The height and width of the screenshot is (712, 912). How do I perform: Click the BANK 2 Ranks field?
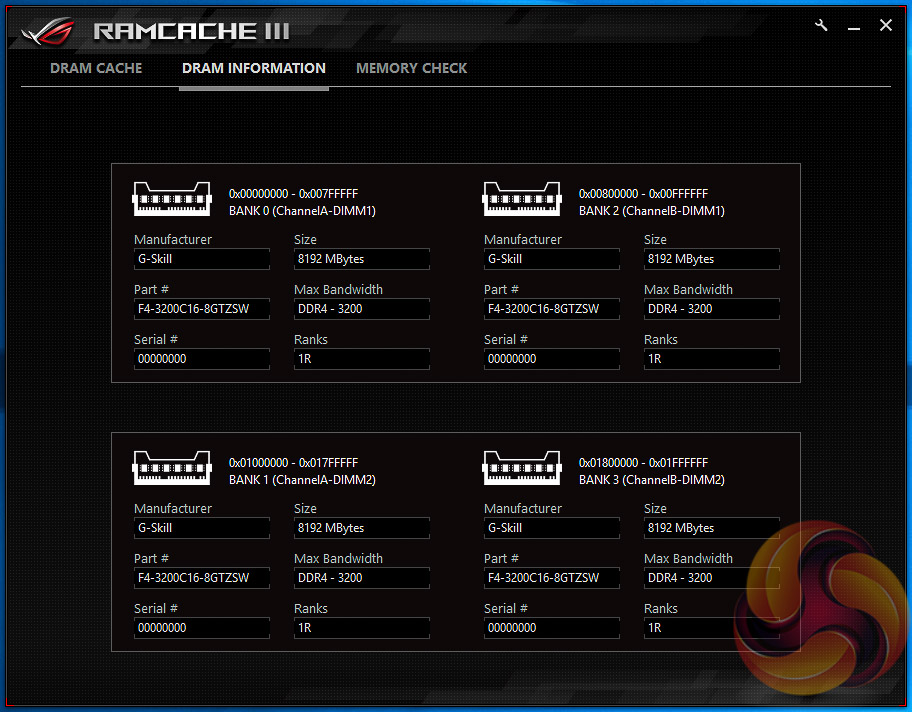tap(711, 359)
